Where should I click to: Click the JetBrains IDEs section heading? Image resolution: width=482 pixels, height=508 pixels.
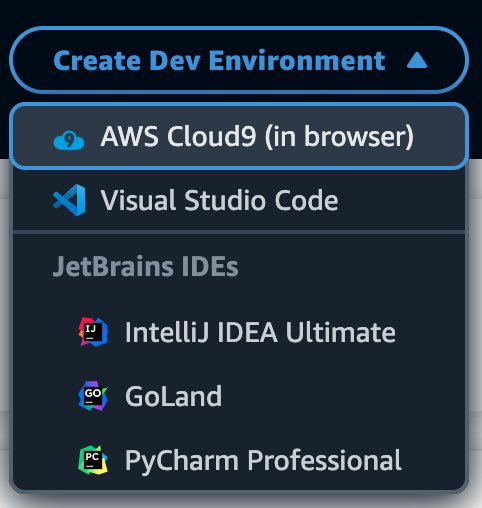pyautogui.click(x=145, y=266)
